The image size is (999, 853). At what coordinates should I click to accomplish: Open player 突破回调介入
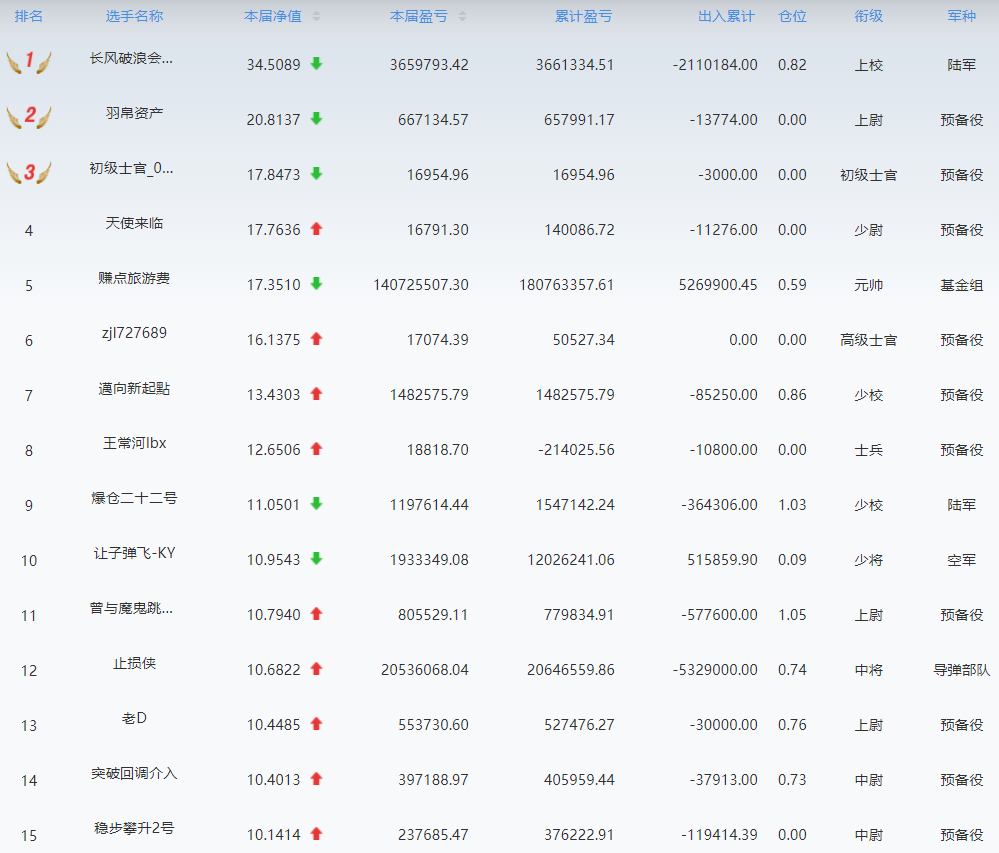click(134, 773)
